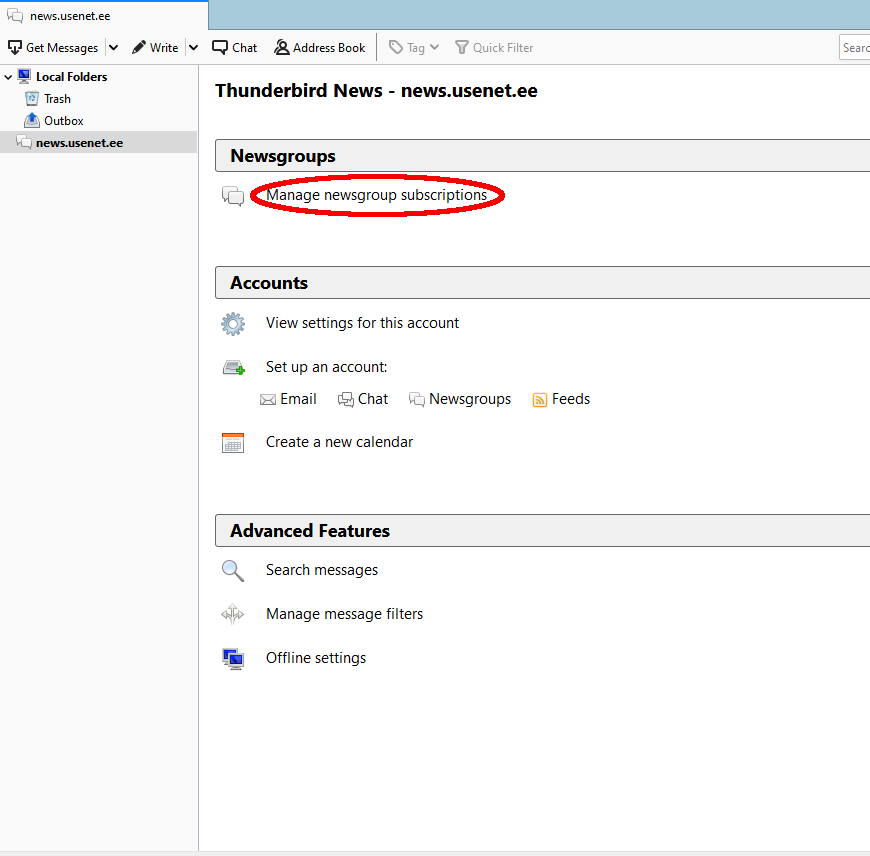The image size is (870, 856).
Task: Set up a Newsgroups account
Action: [460, 399]
